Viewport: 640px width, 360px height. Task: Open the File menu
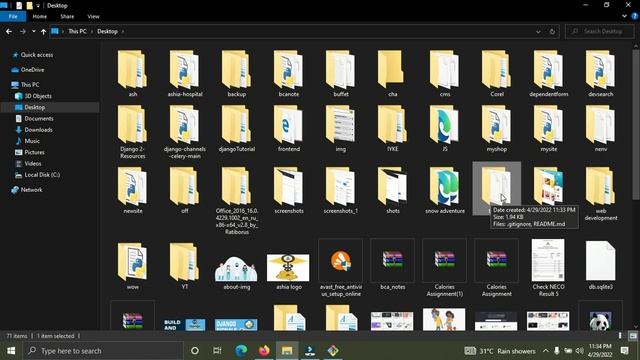[13, 16]
